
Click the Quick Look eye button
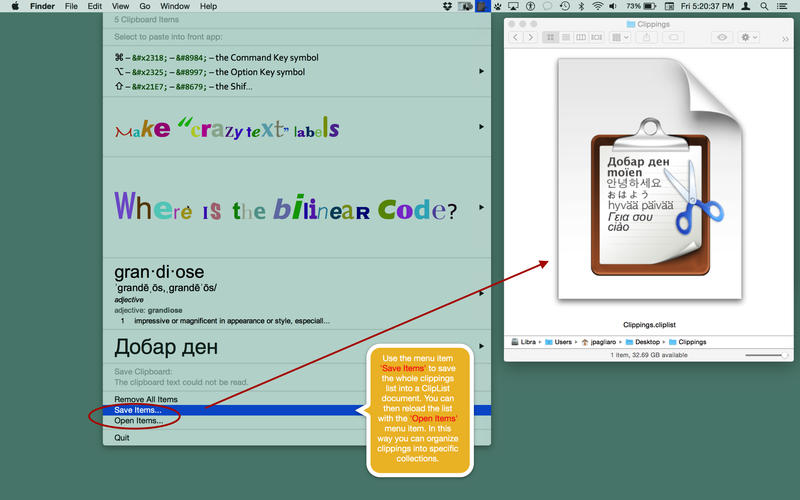(722, 37)
